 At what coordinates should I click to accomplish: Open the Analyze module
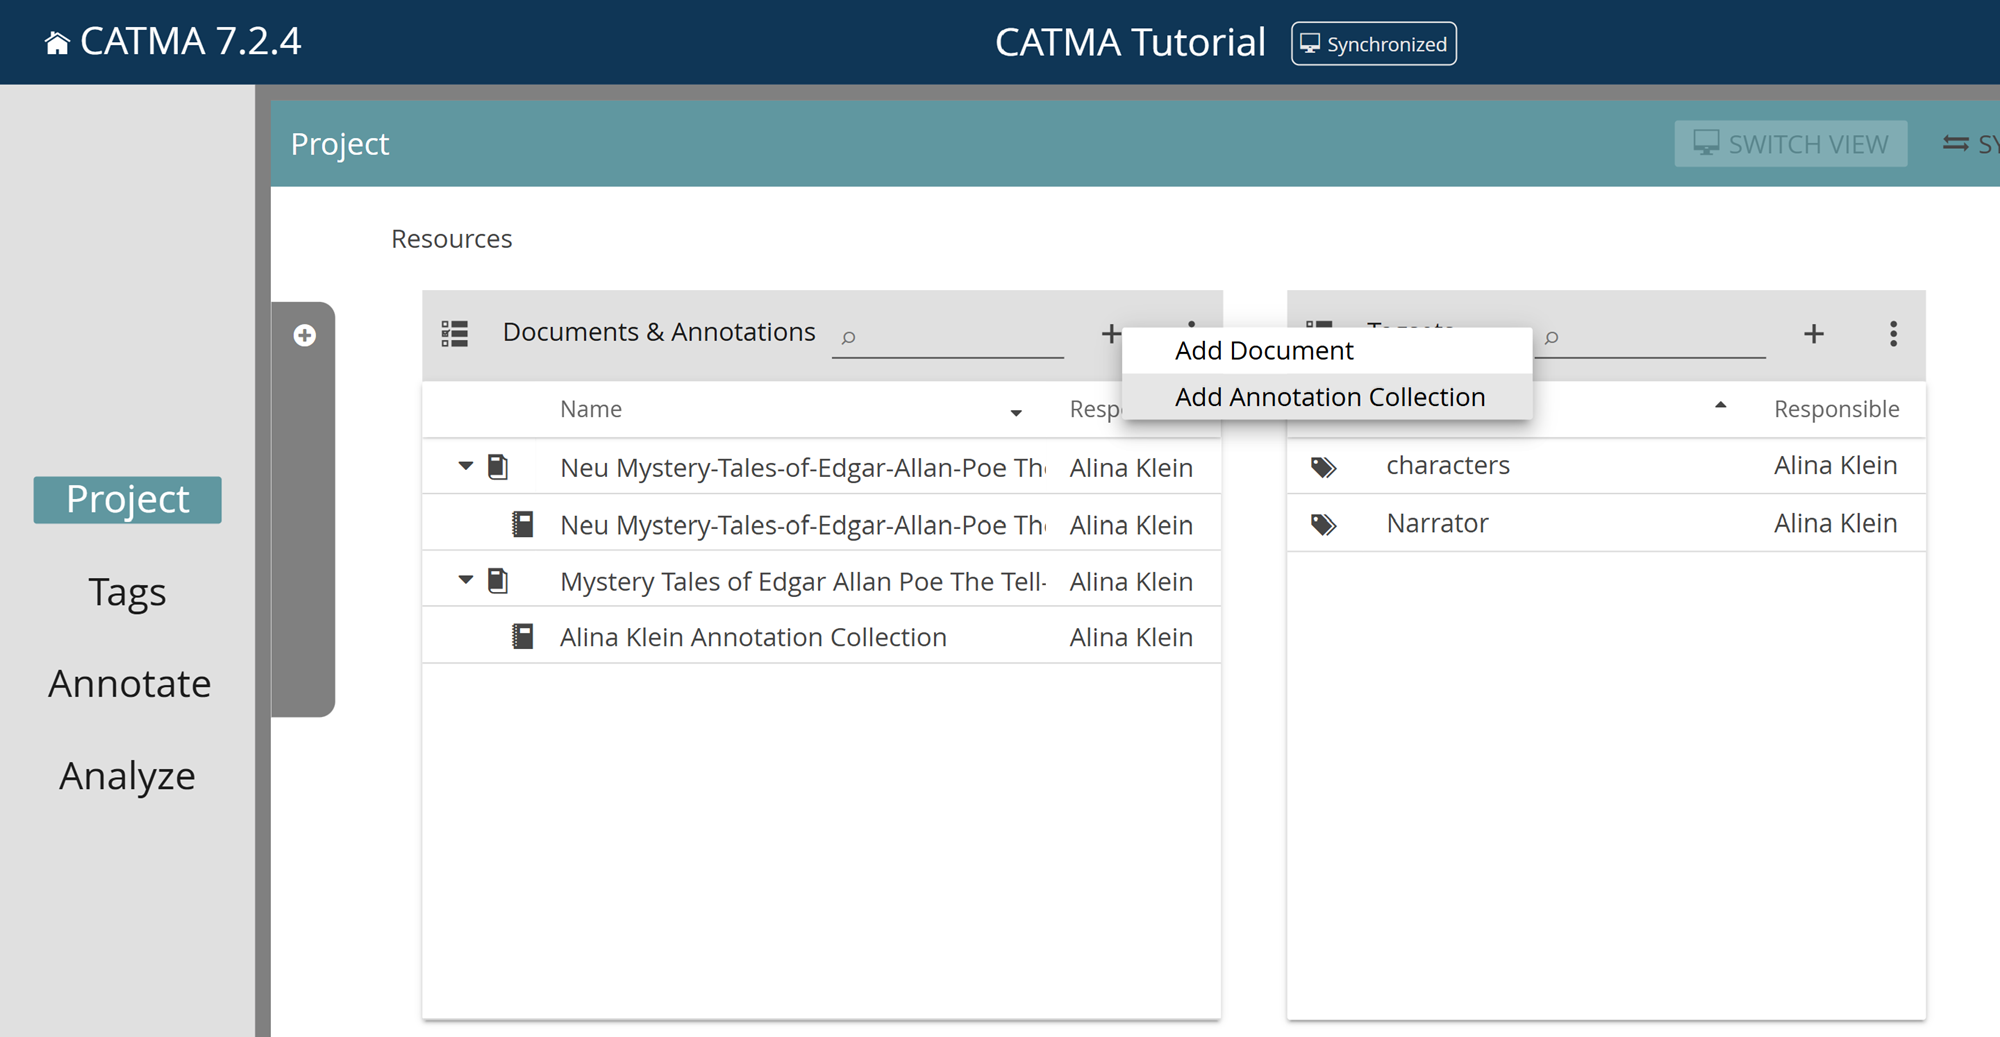click(127, 775)
